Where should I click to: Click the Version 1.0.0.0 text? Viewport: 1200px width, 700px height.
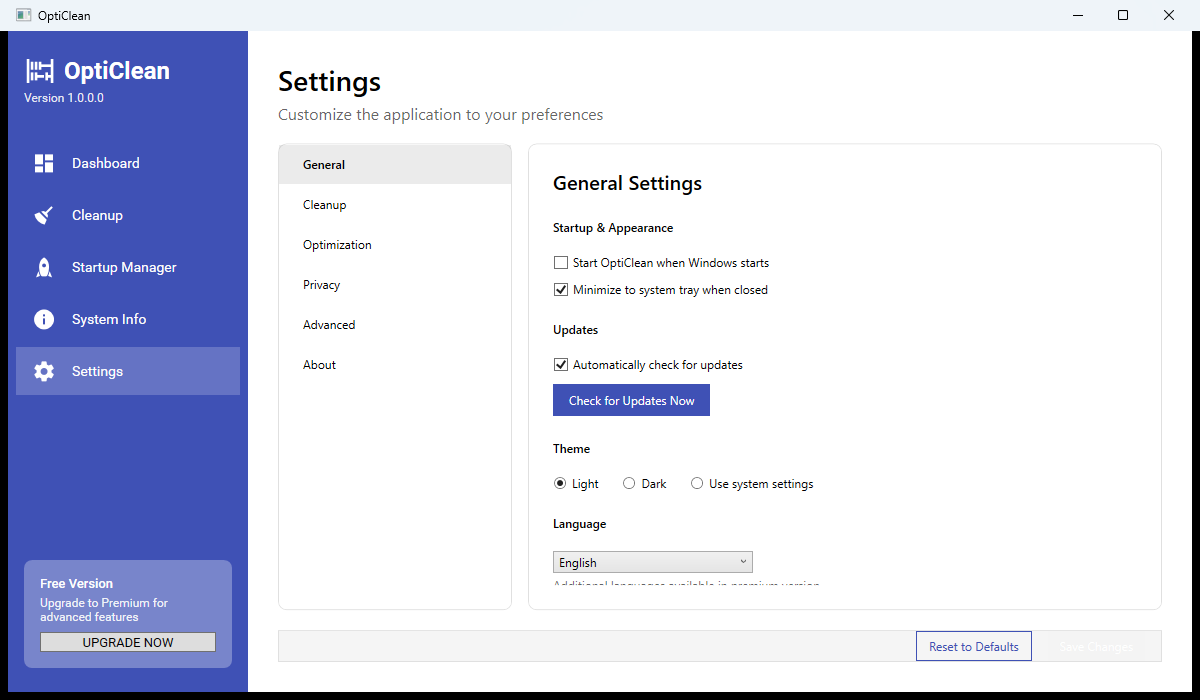pyautogui.click(x=64, y=98)
